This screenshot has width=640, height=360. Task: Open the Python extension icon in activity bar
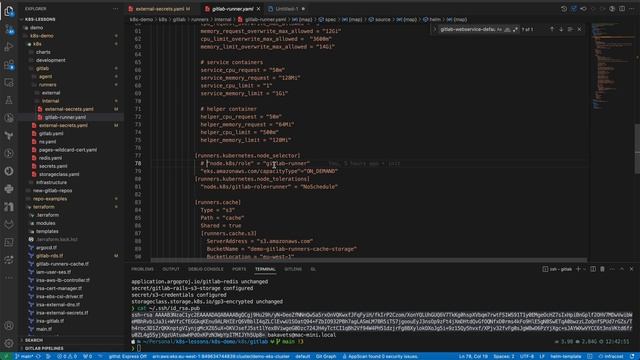click(x=9, y=189)
